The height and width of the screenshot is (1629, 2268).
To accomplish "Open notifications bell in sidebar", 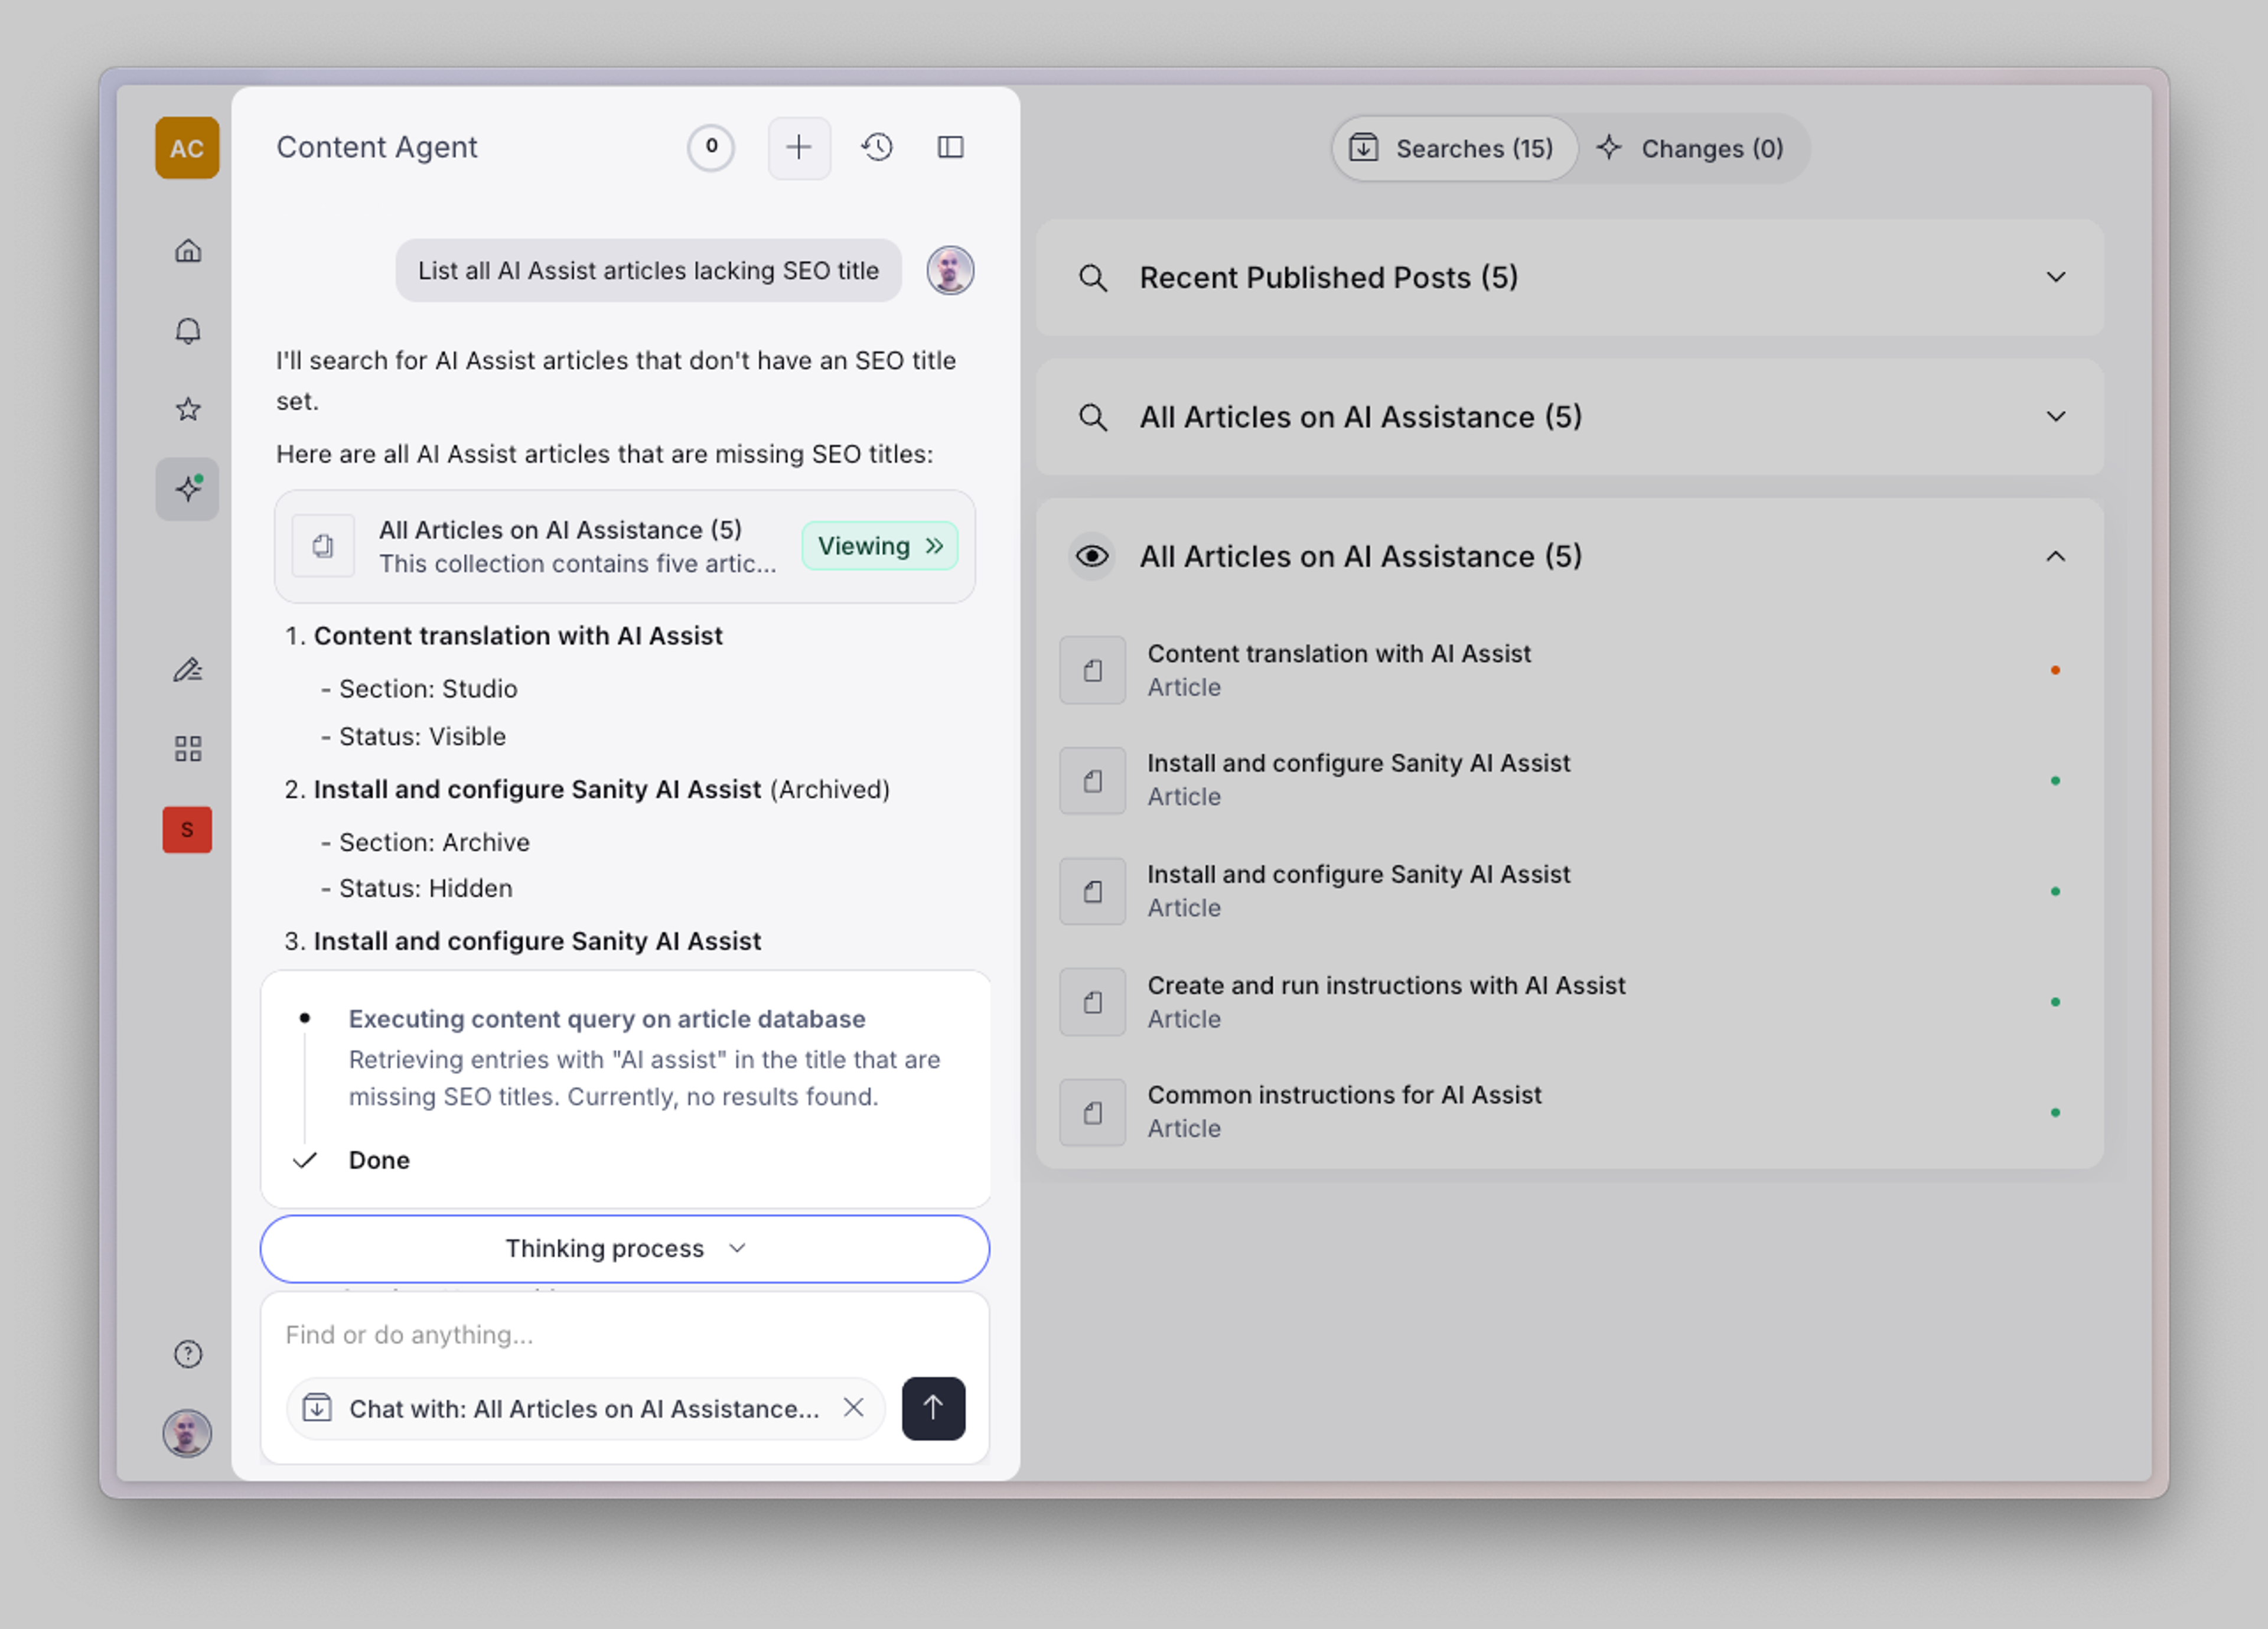I will (x=188, y=330).
